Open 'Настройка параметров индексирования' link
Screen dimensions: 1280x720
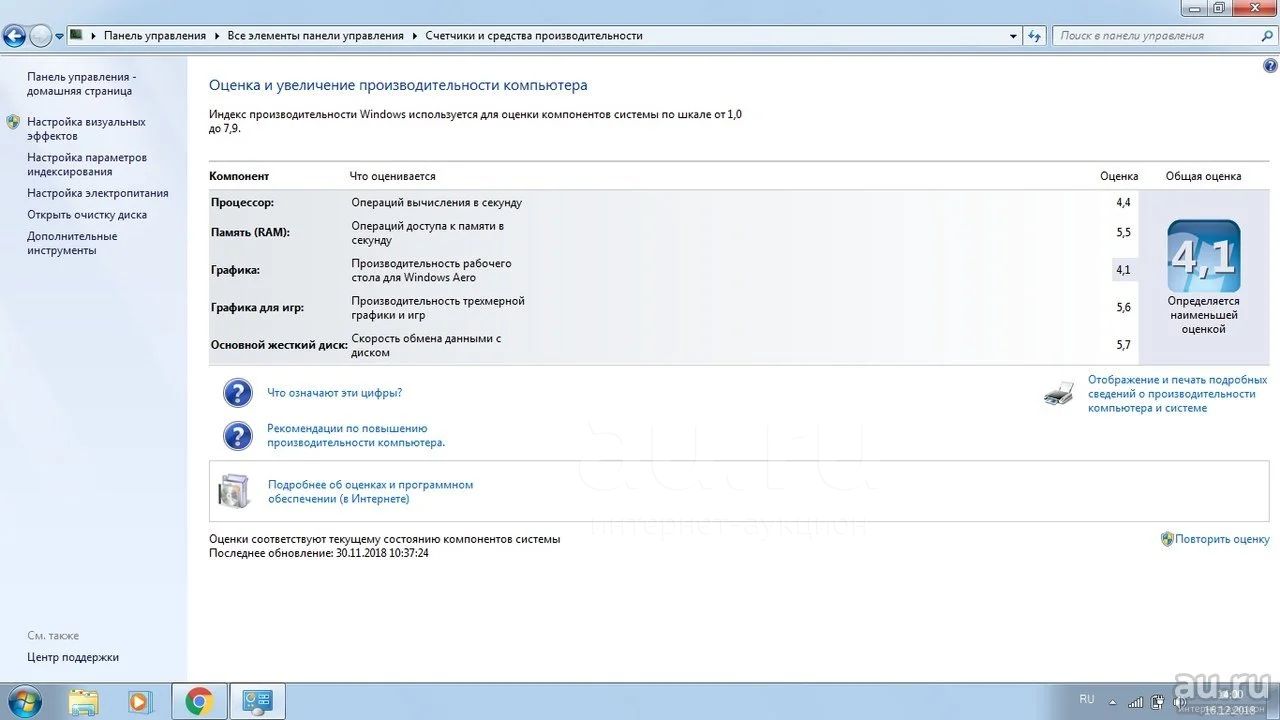[x=87, y=165]
